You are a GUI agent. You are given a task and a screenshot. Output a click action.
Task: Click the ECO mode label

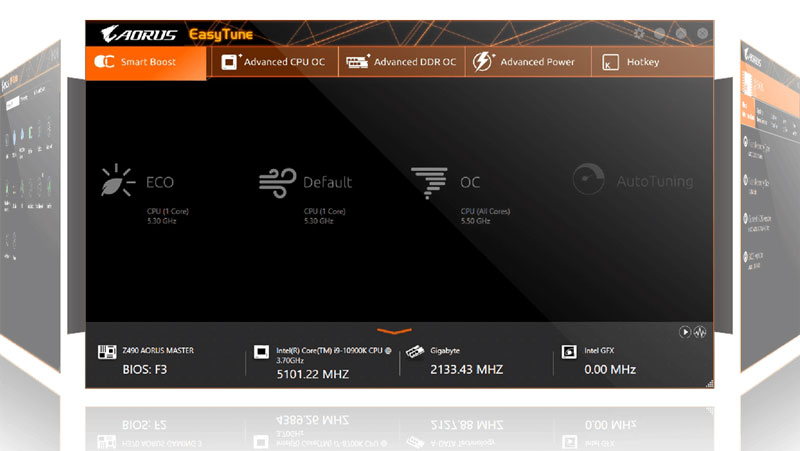tap(160, 182)
